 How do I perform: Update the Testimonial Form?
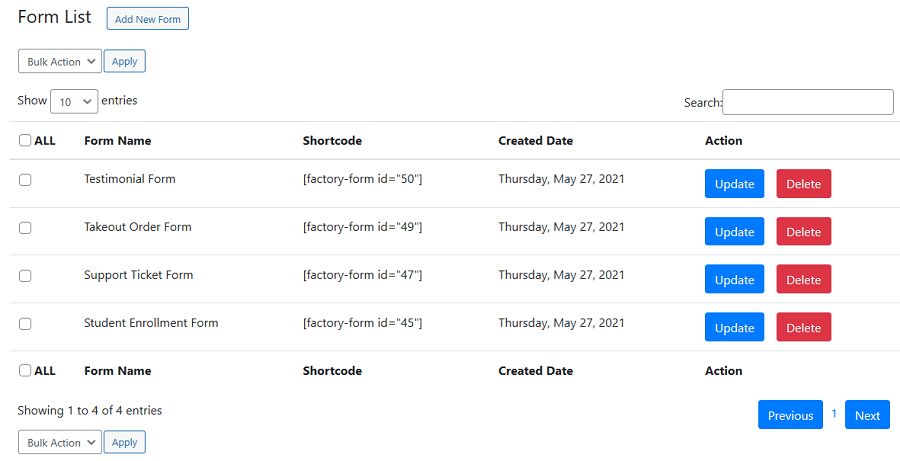[x=734, y=184]
